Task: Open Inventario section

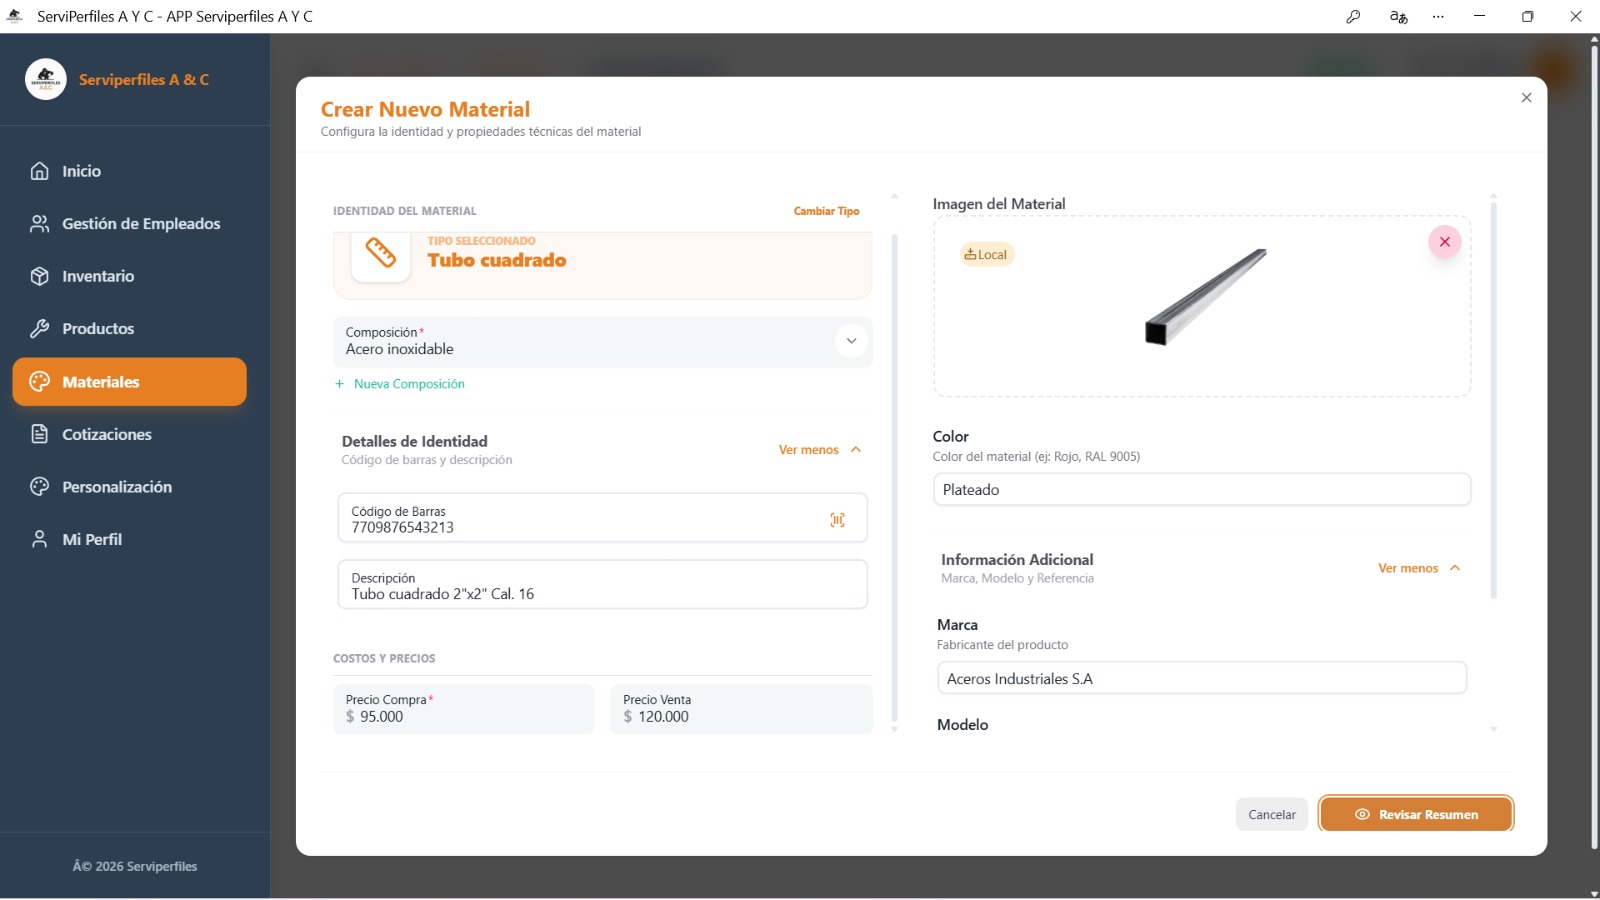Action: 129,276
